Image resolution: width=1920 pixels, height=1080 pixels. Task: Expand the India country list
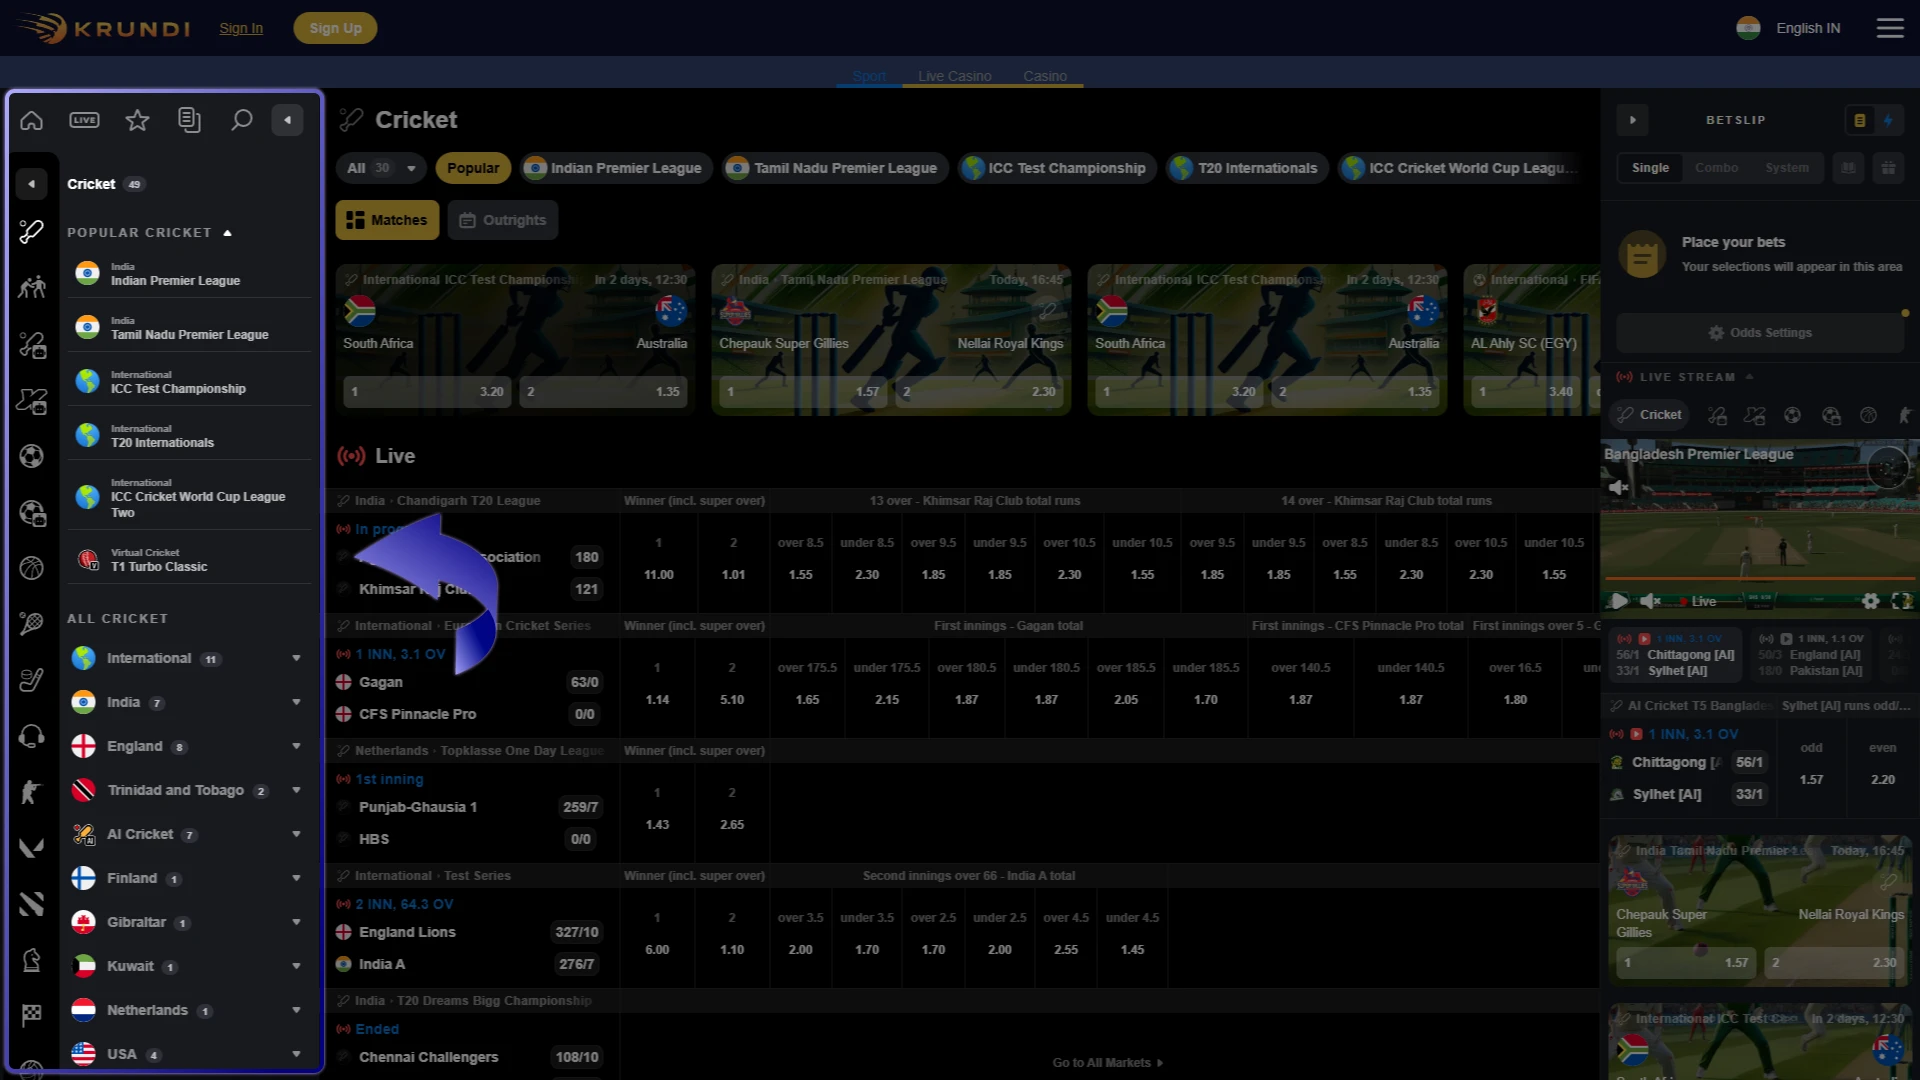pyautogui.click(x=296, y=702)
